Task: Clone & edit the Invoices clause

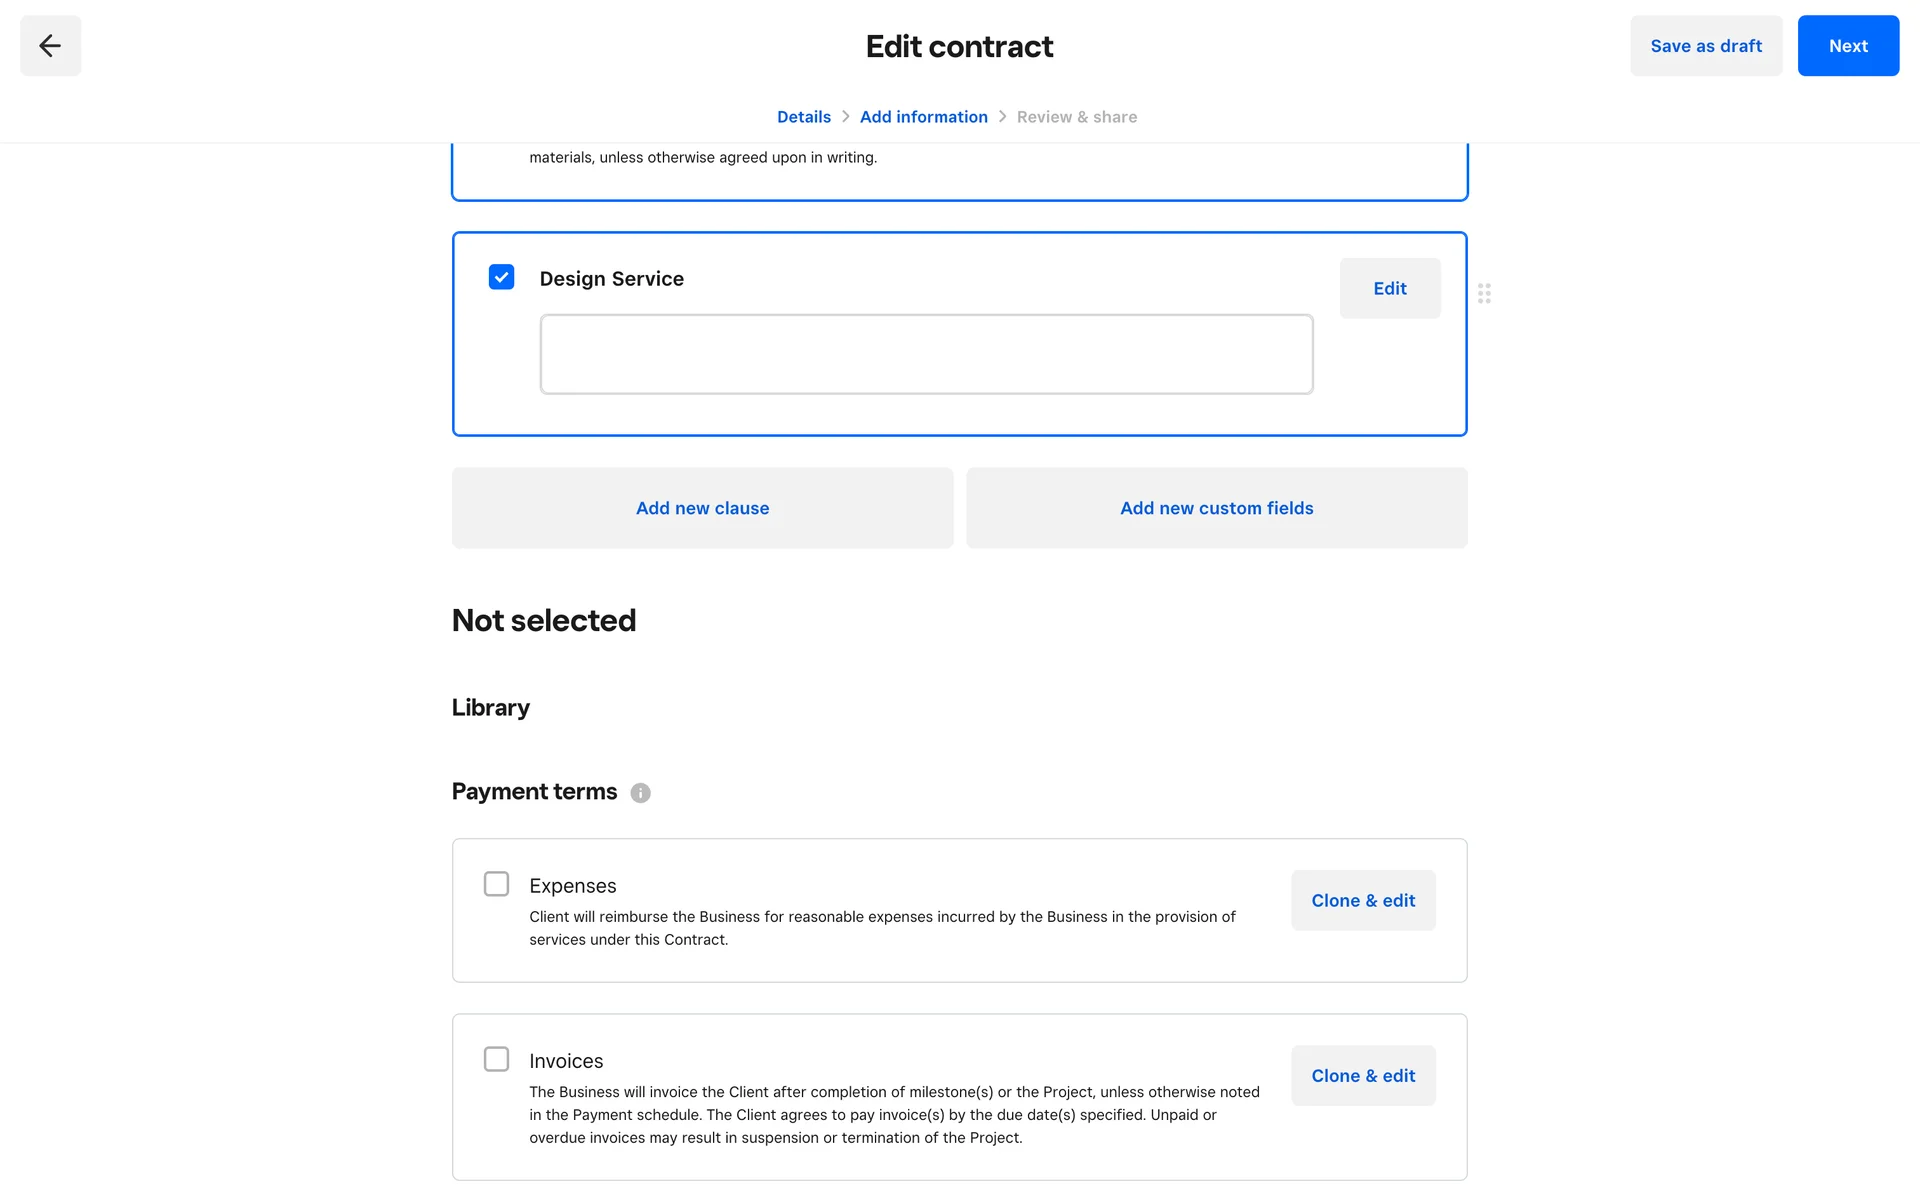Action: [1362, 1076]
